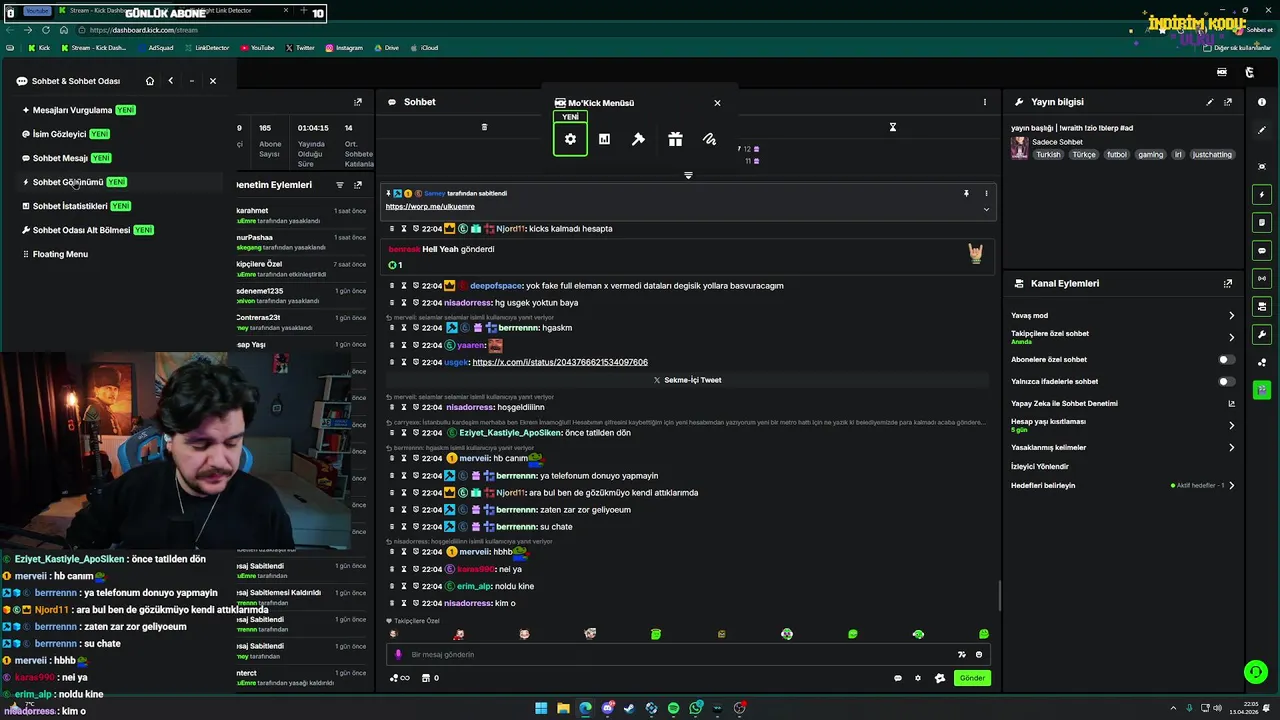
Task: Open Spotify from the taskbar
Action: click(673, 708)
